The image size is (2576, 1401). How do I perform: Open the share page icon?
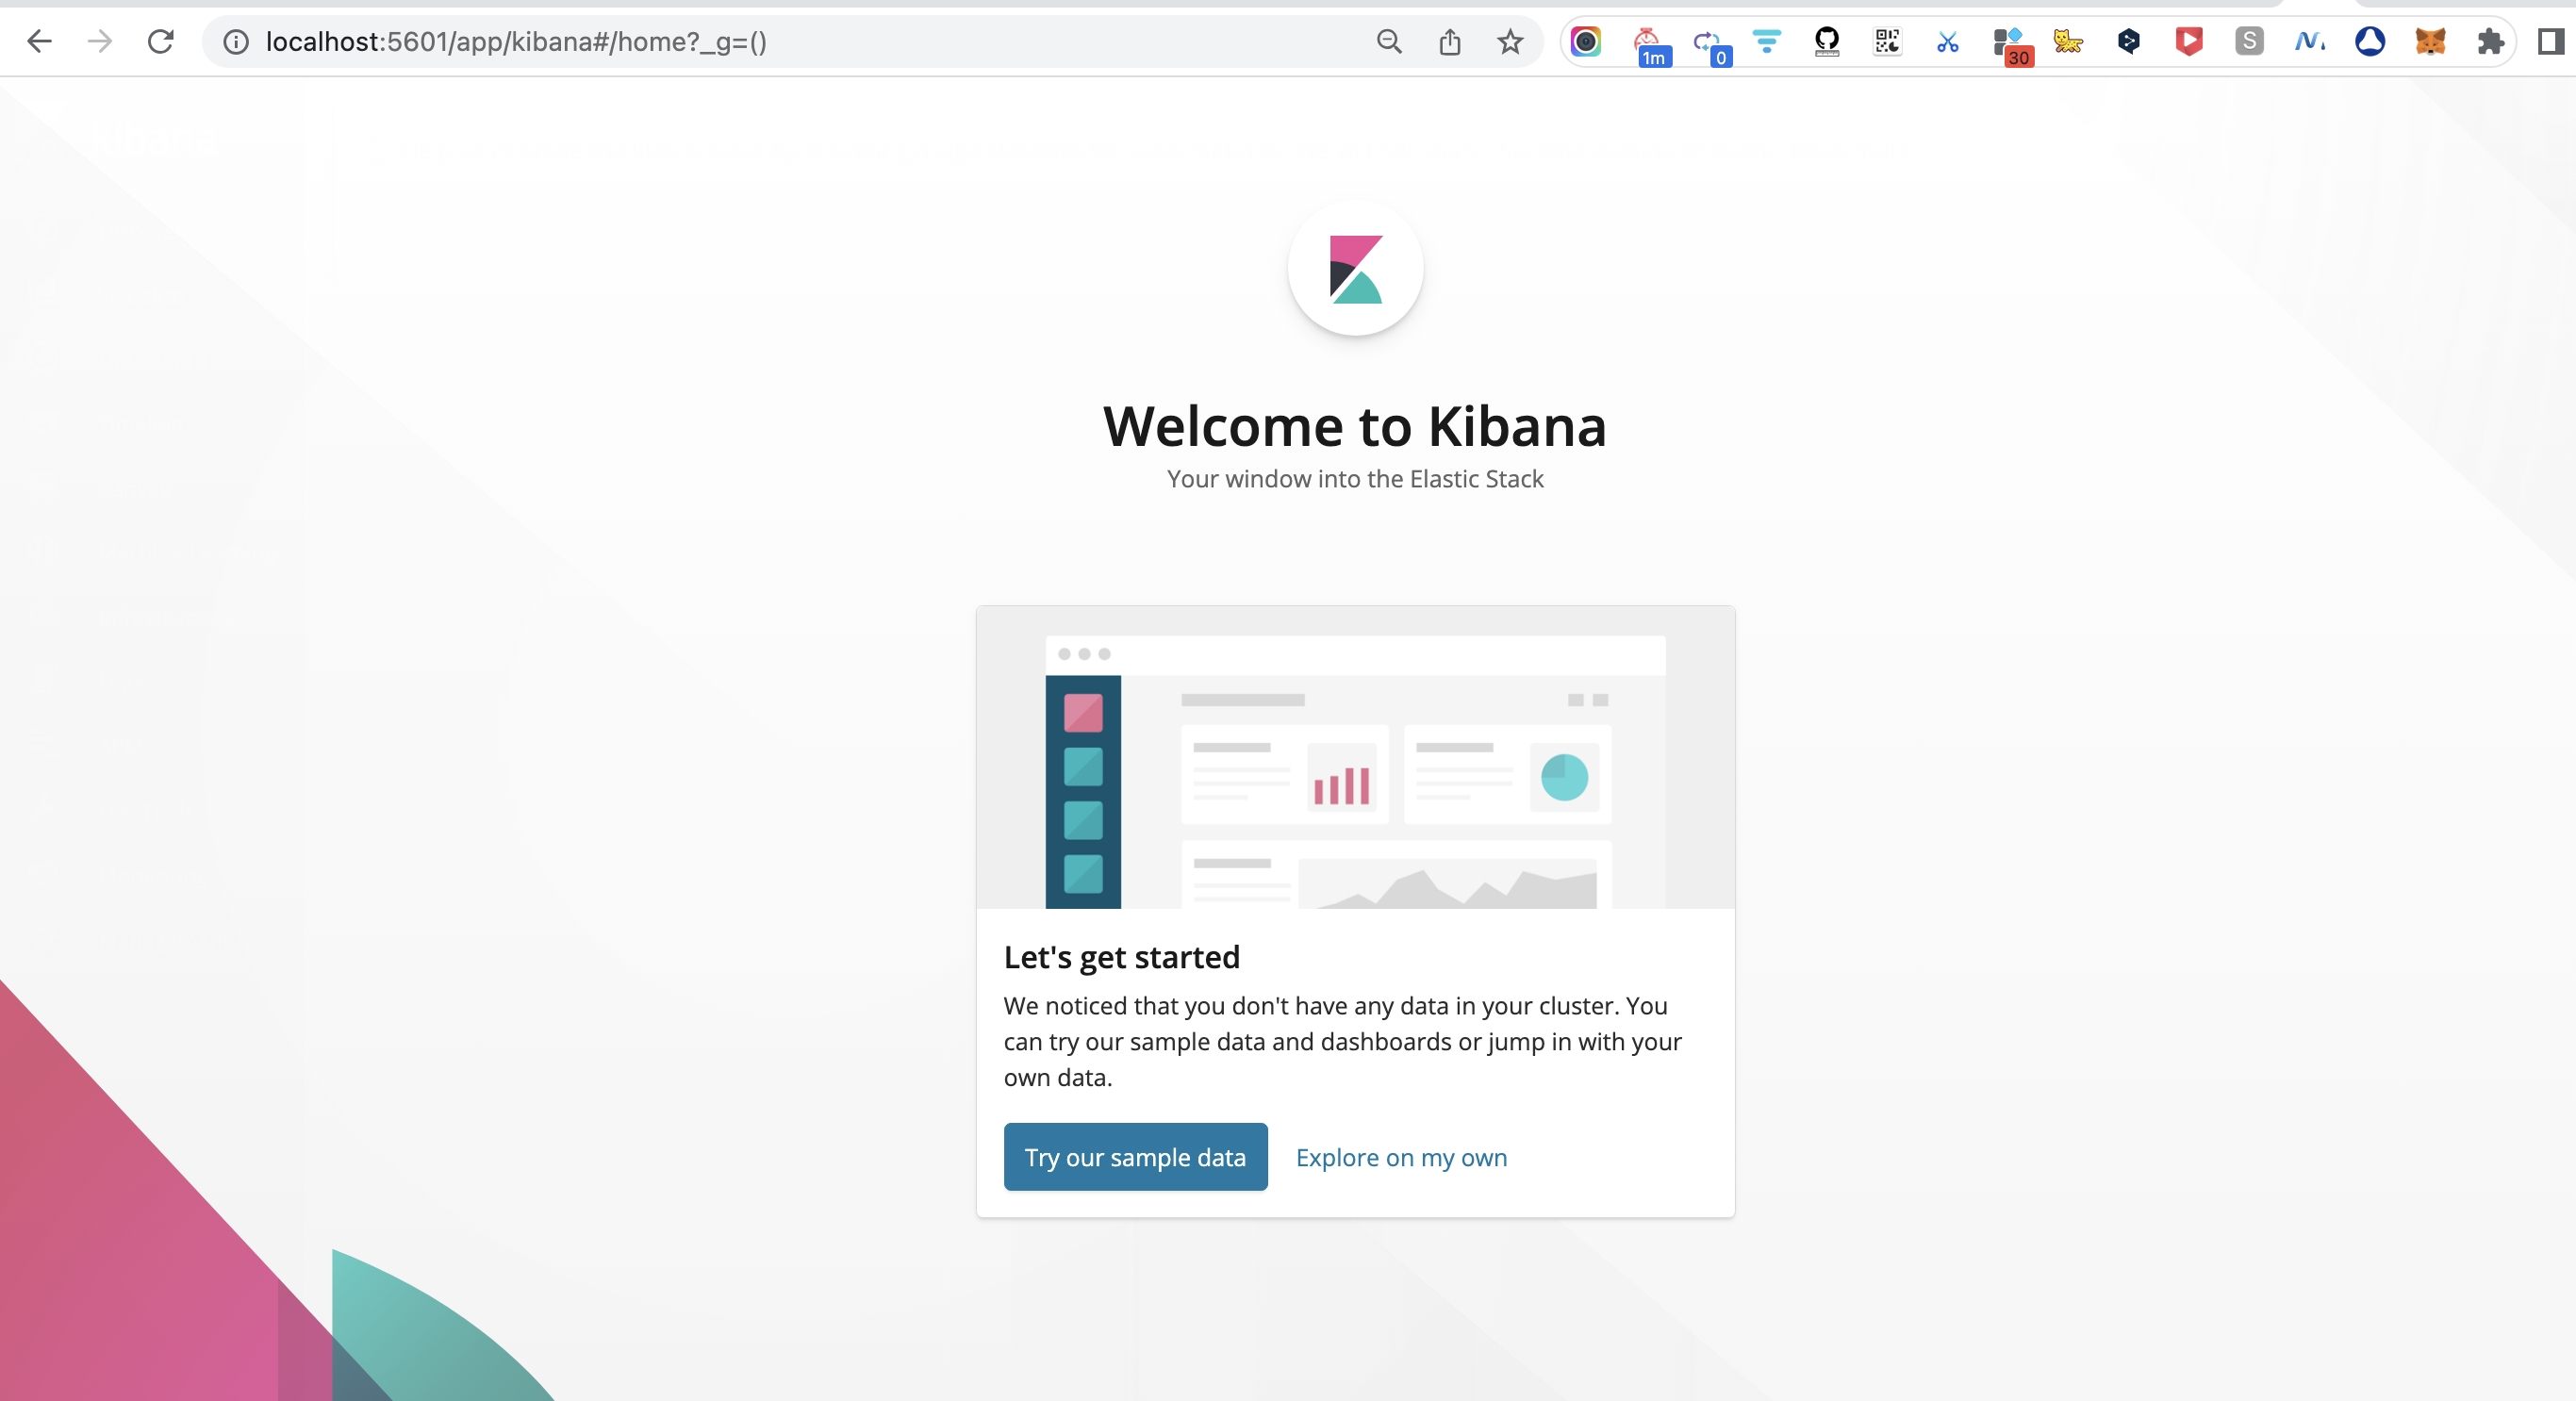pyautogui.click(x=1449, y=41)
